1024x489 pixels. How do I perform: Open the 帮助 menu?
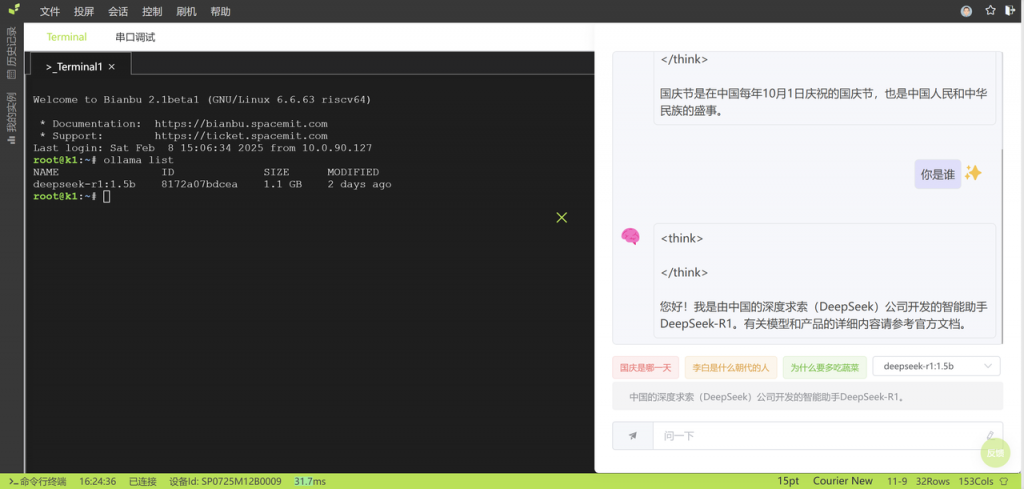coord(220,12)
